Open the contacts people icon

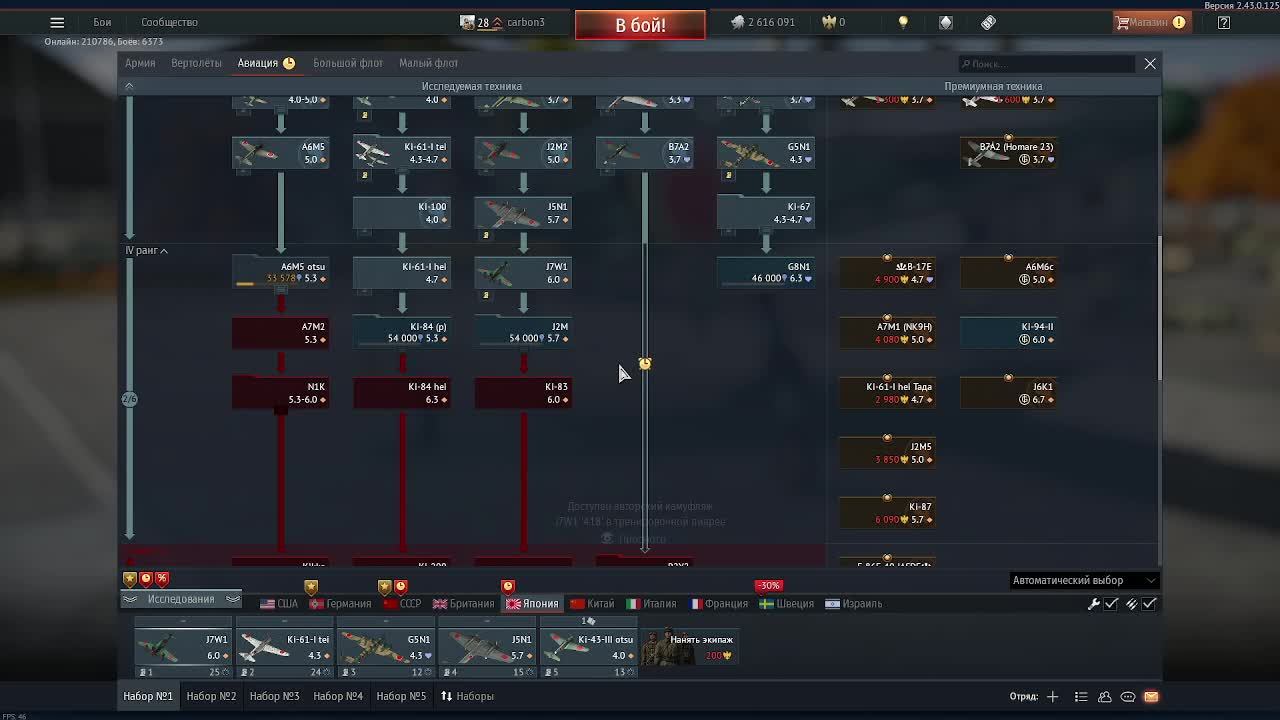[1105, 696]
